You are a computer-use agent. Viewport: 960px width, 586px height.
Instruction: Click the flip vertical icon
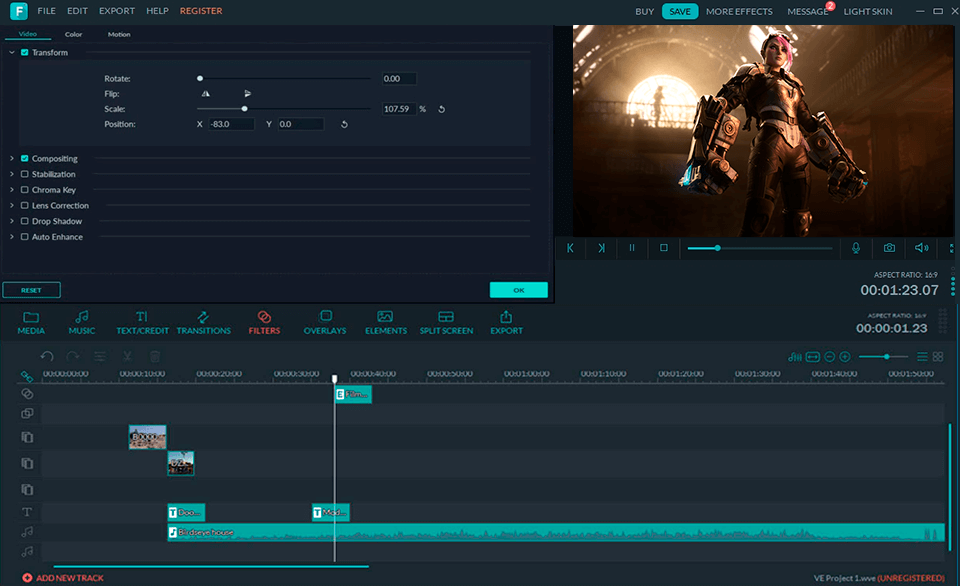247,94
